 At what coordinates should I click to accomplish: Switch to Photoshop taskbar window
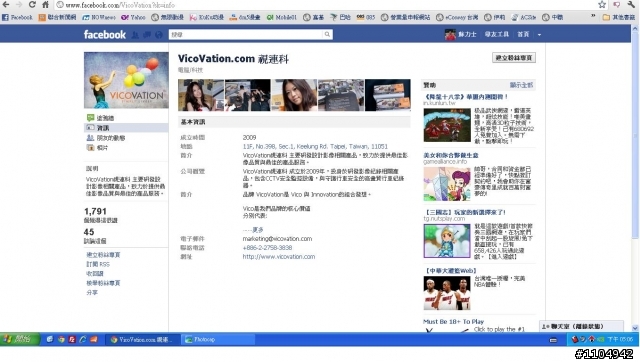[218, 339]
